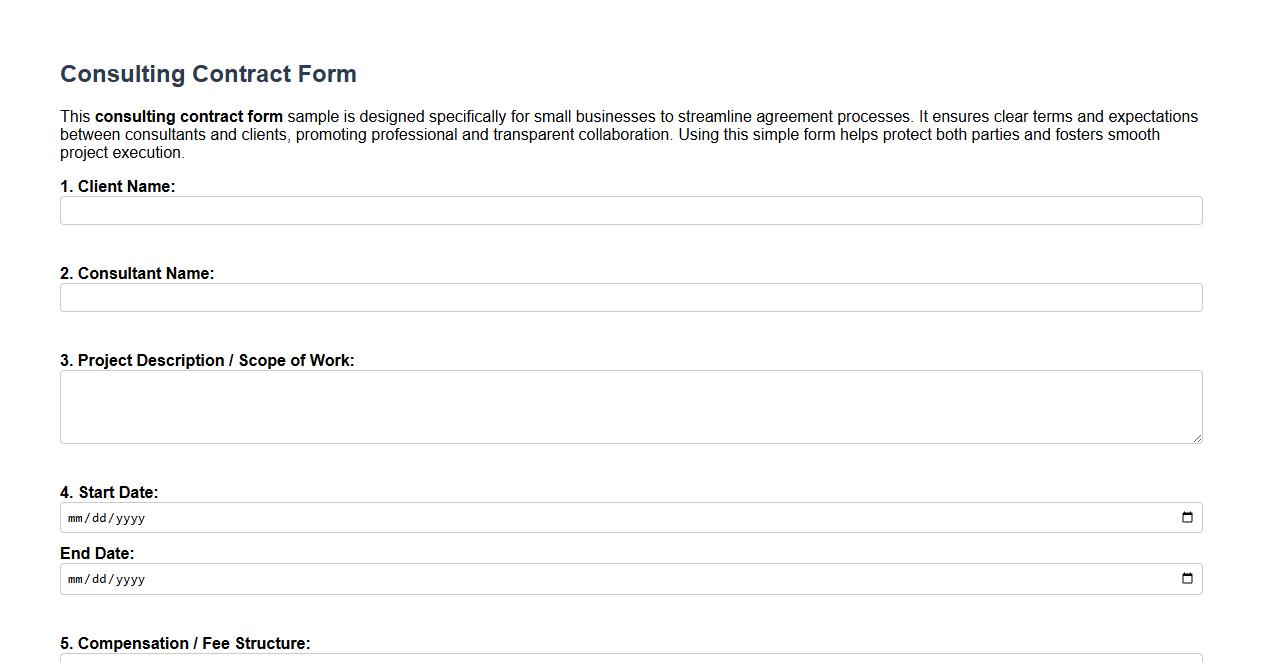Click inside the Consultant Name input field
The width and height of the screenshot is (1263, 662).
pyautogui.click(x=630, y=297)
